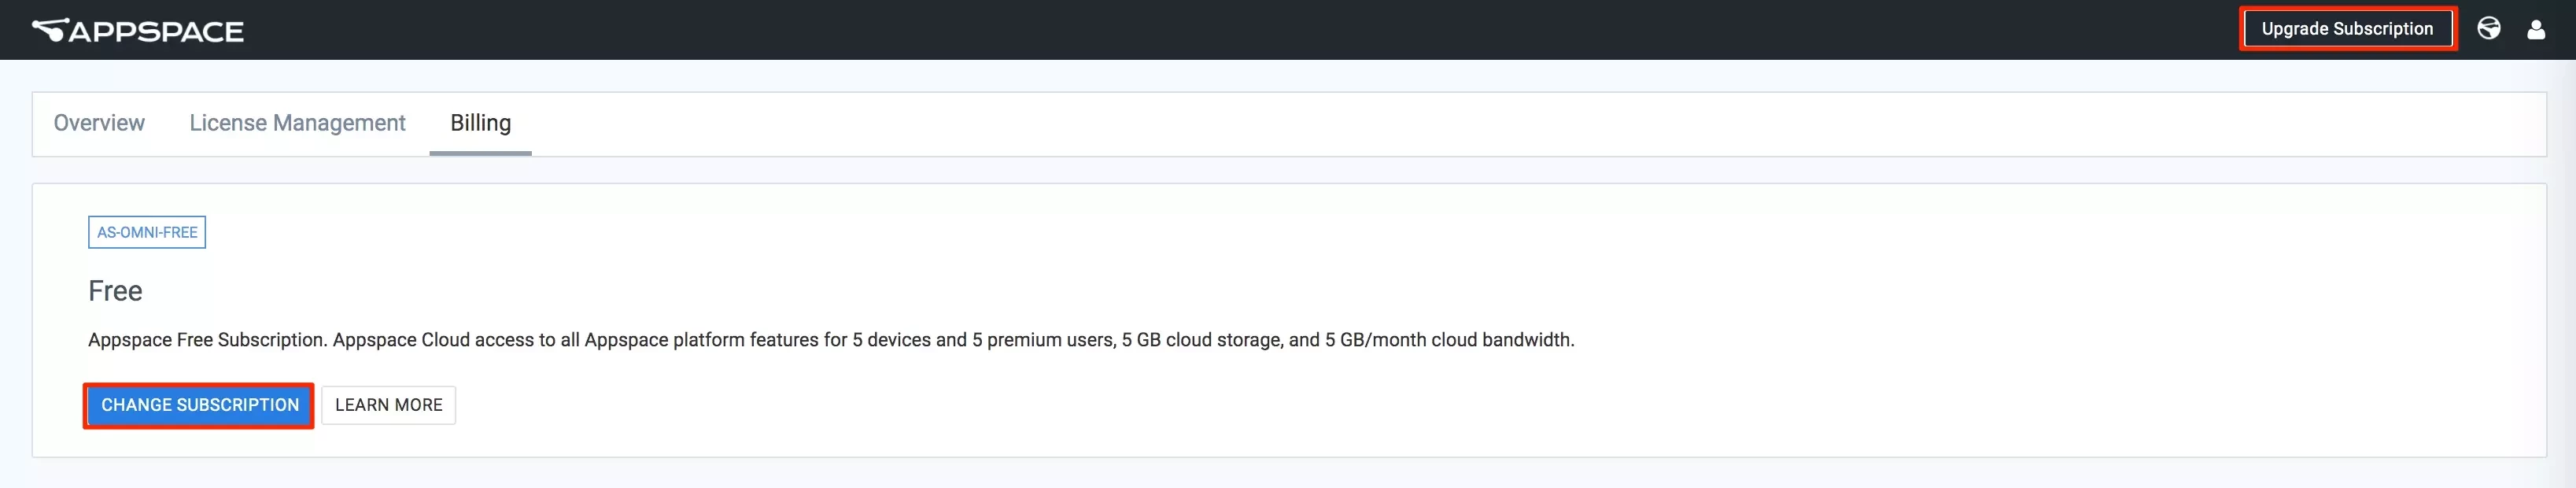2576x488 pixels.
Task: Click the Learn More button
Action: 388,405
